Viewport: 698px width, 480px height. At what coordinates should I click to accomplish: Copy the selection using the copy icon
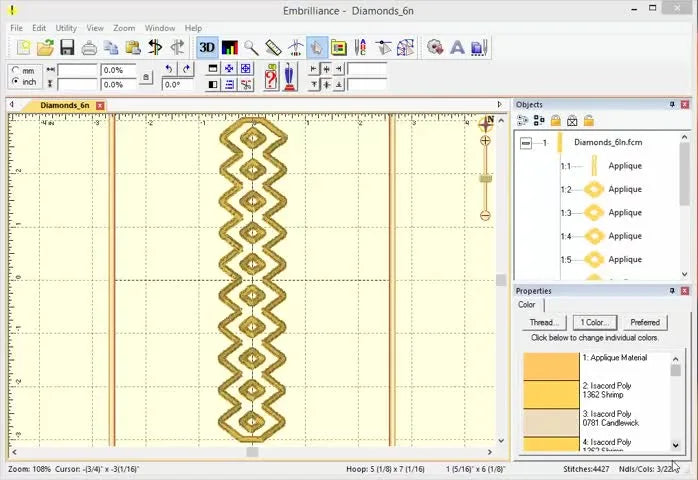tap(111, 47)
